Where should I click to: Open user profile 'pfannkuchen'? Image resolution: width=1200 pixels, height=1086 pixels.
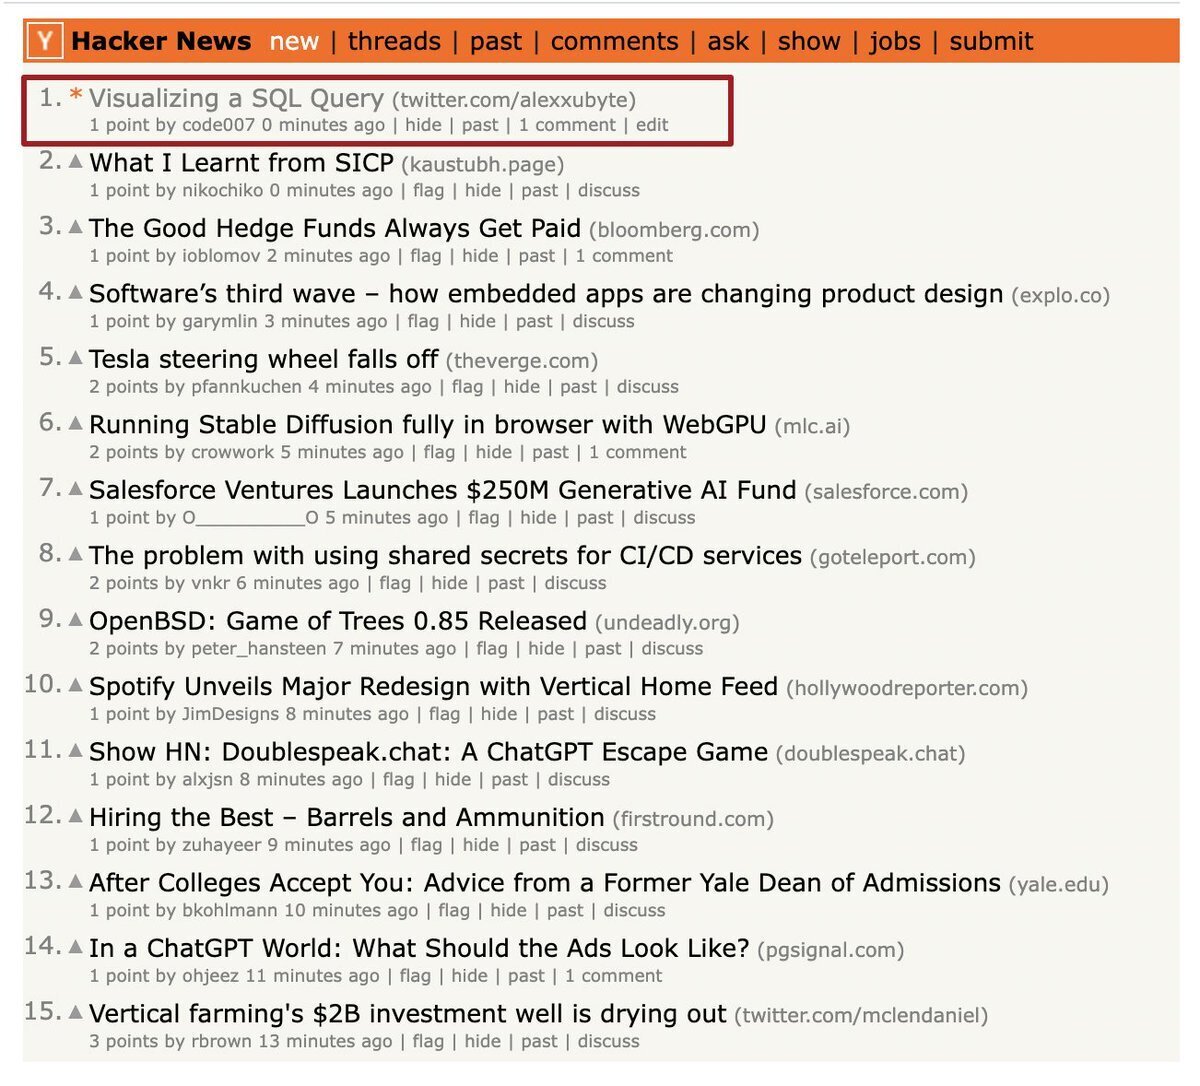point(246,387)
